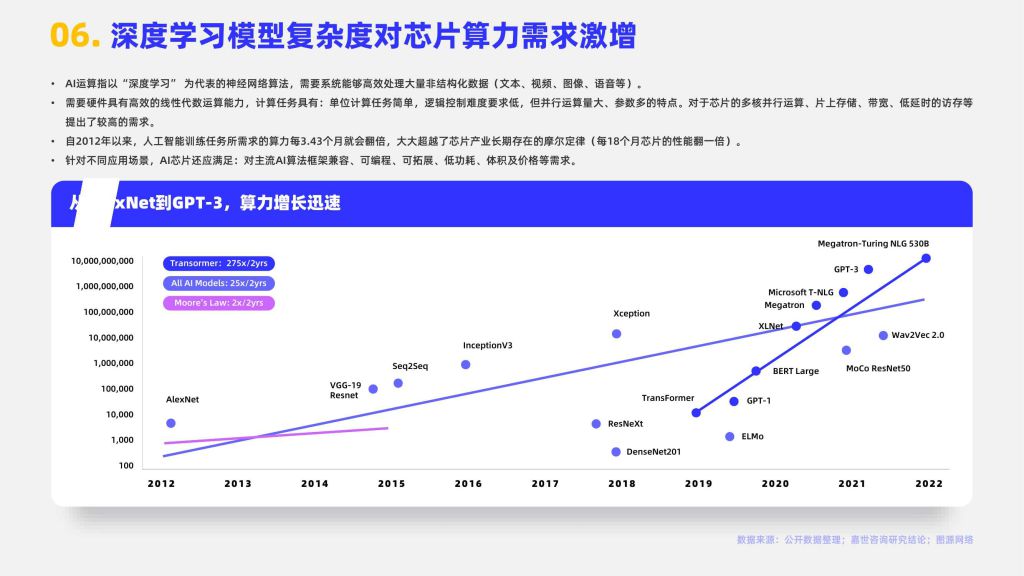Select the "All AI Models: 25x/2yrs" legend pill
Image resolution: width=1024 pixels, height=576 pixels.
point(219,283)
